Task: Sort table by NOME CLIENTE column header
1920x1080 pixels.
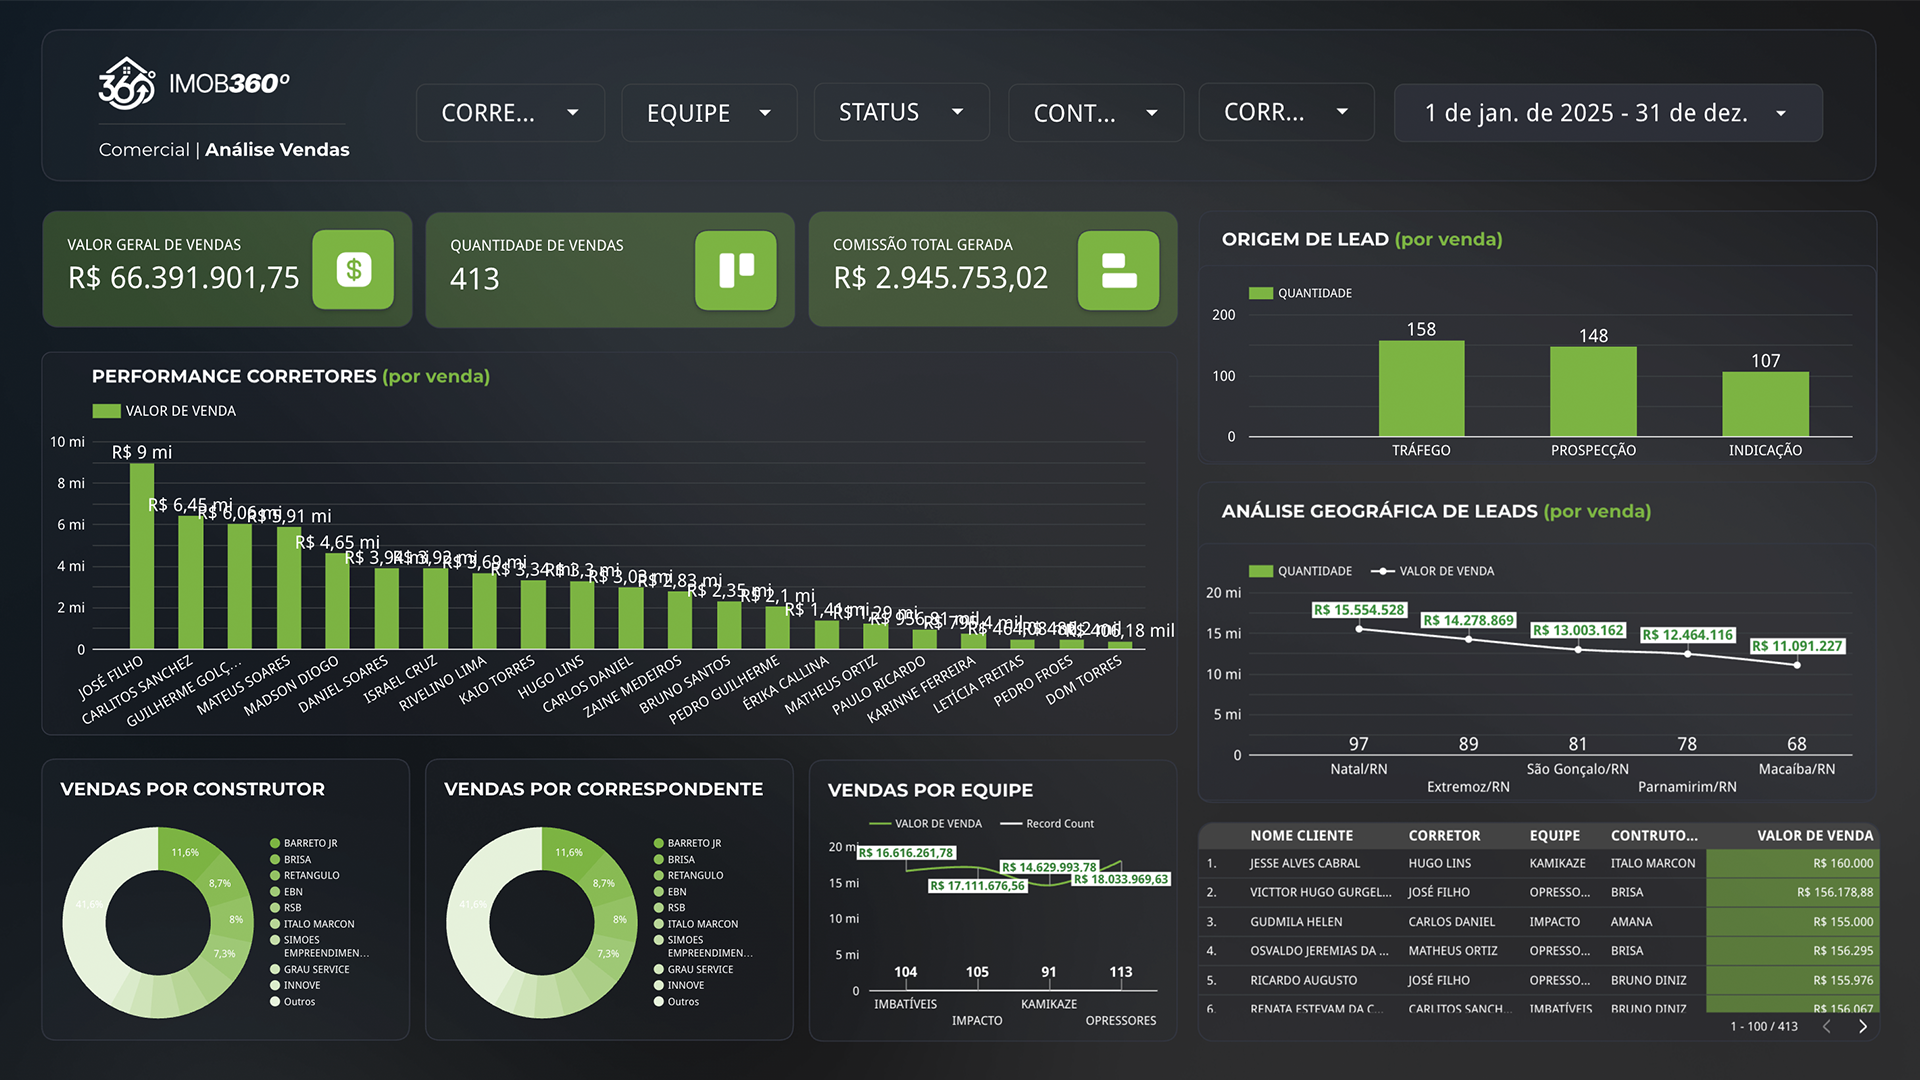Action: tap(1301, 836)
